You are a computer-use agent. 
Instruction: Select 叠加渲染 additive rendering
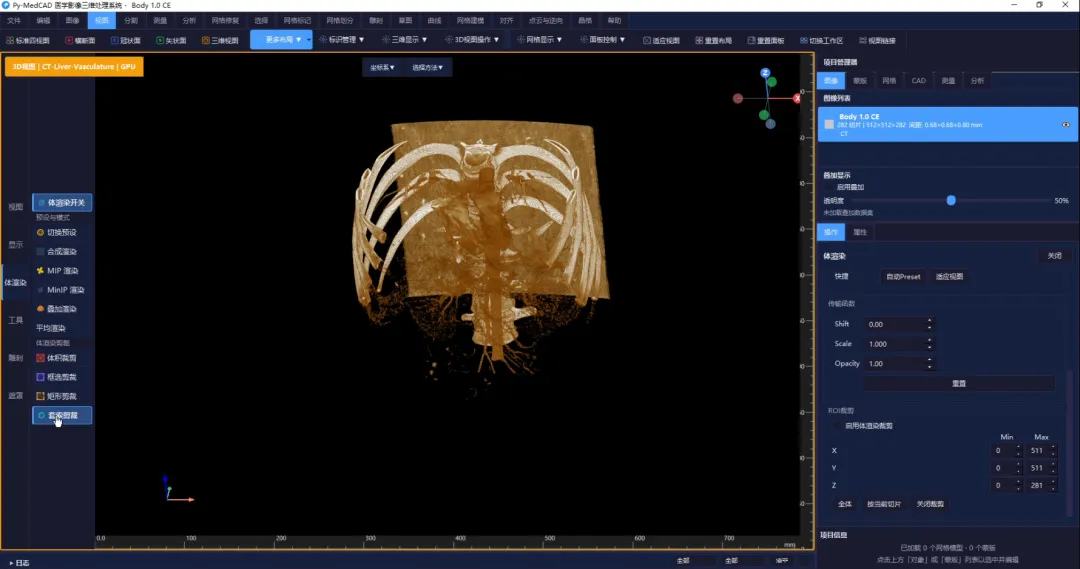62,309
